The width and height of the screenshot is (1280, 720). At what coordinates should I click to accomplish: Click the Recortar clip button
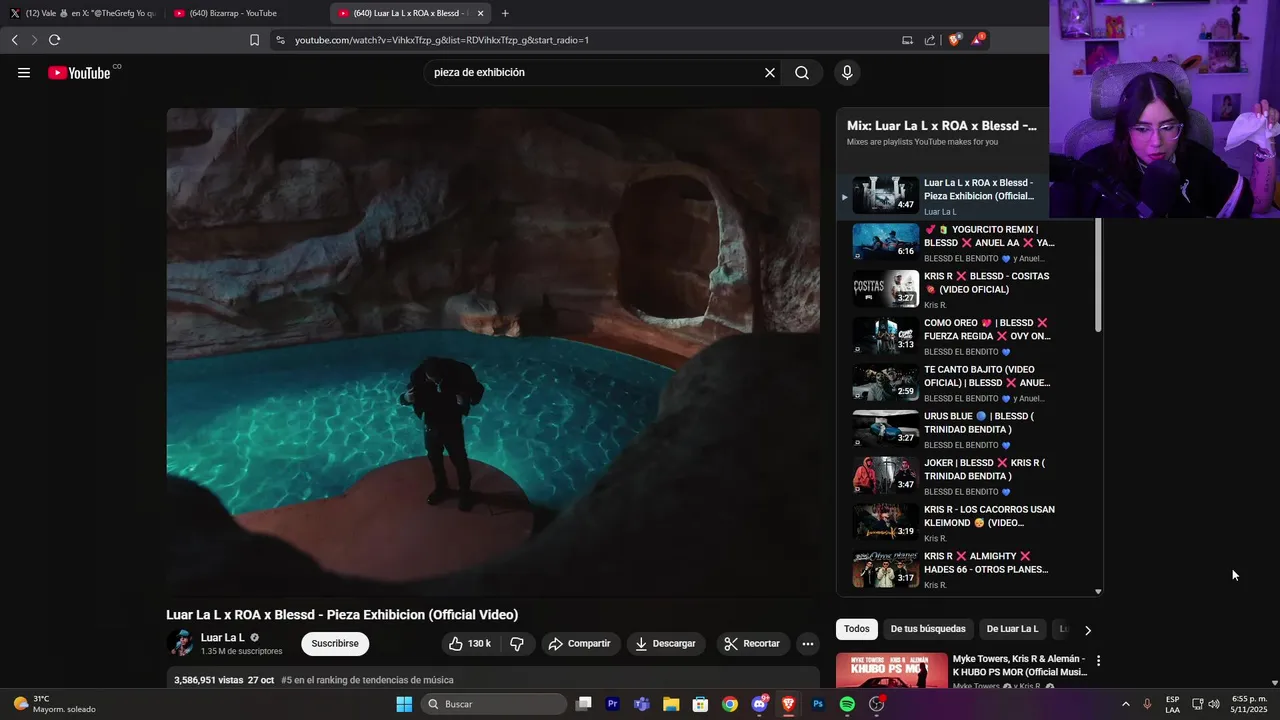[x=753, y=644]
